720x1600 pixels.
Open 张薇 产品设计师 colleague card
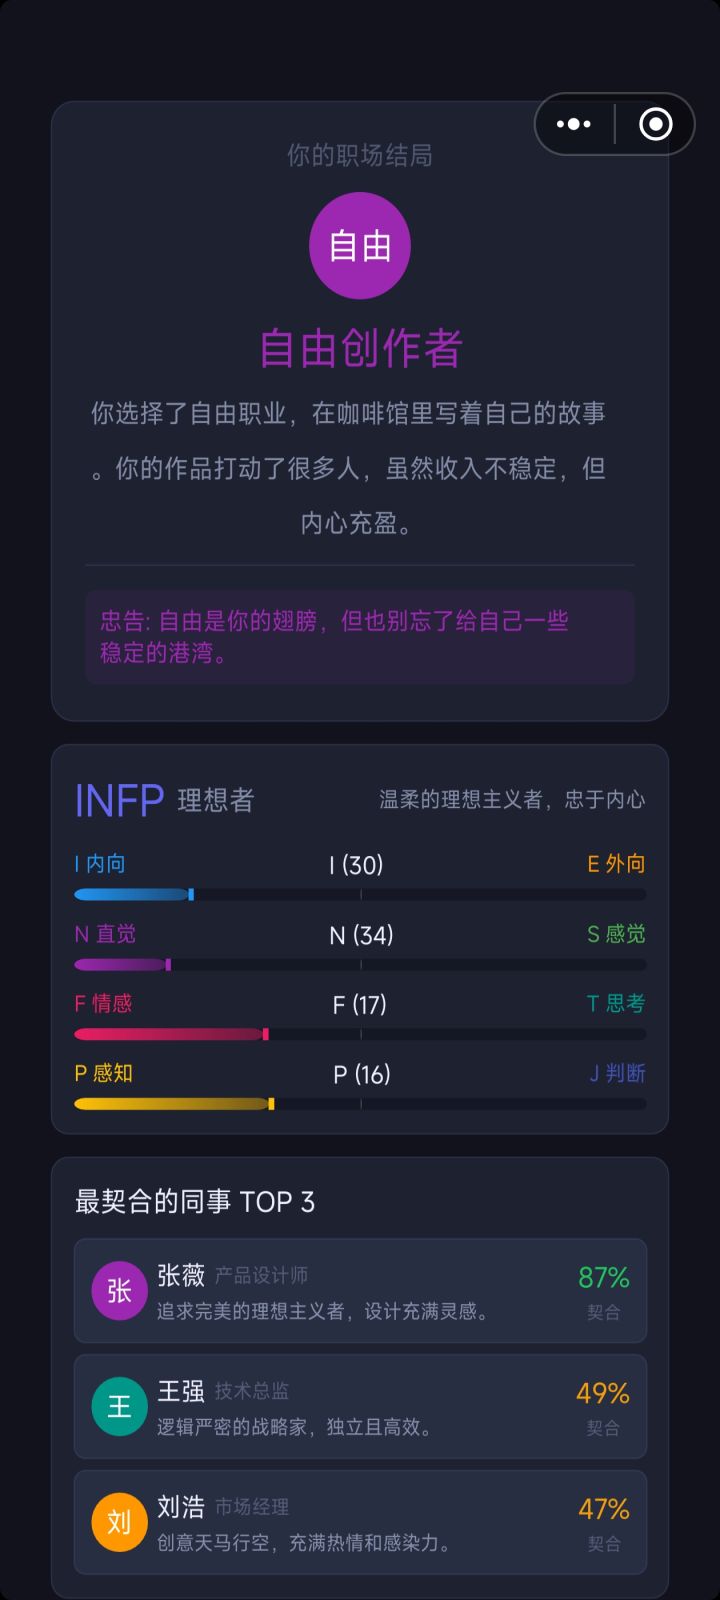click(x=360, y=1291)
